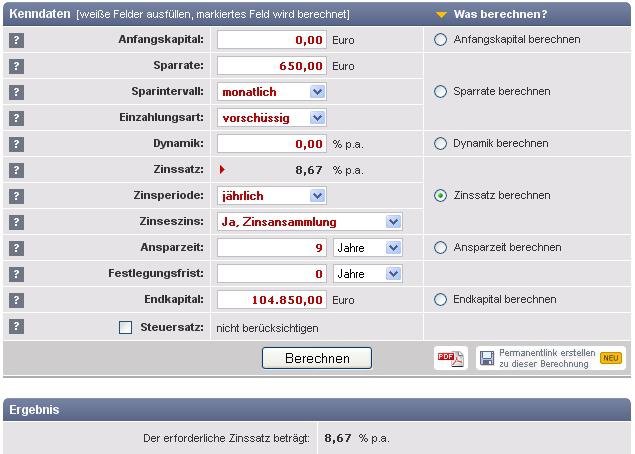Click the yellow NEU badge

[611, 358]
